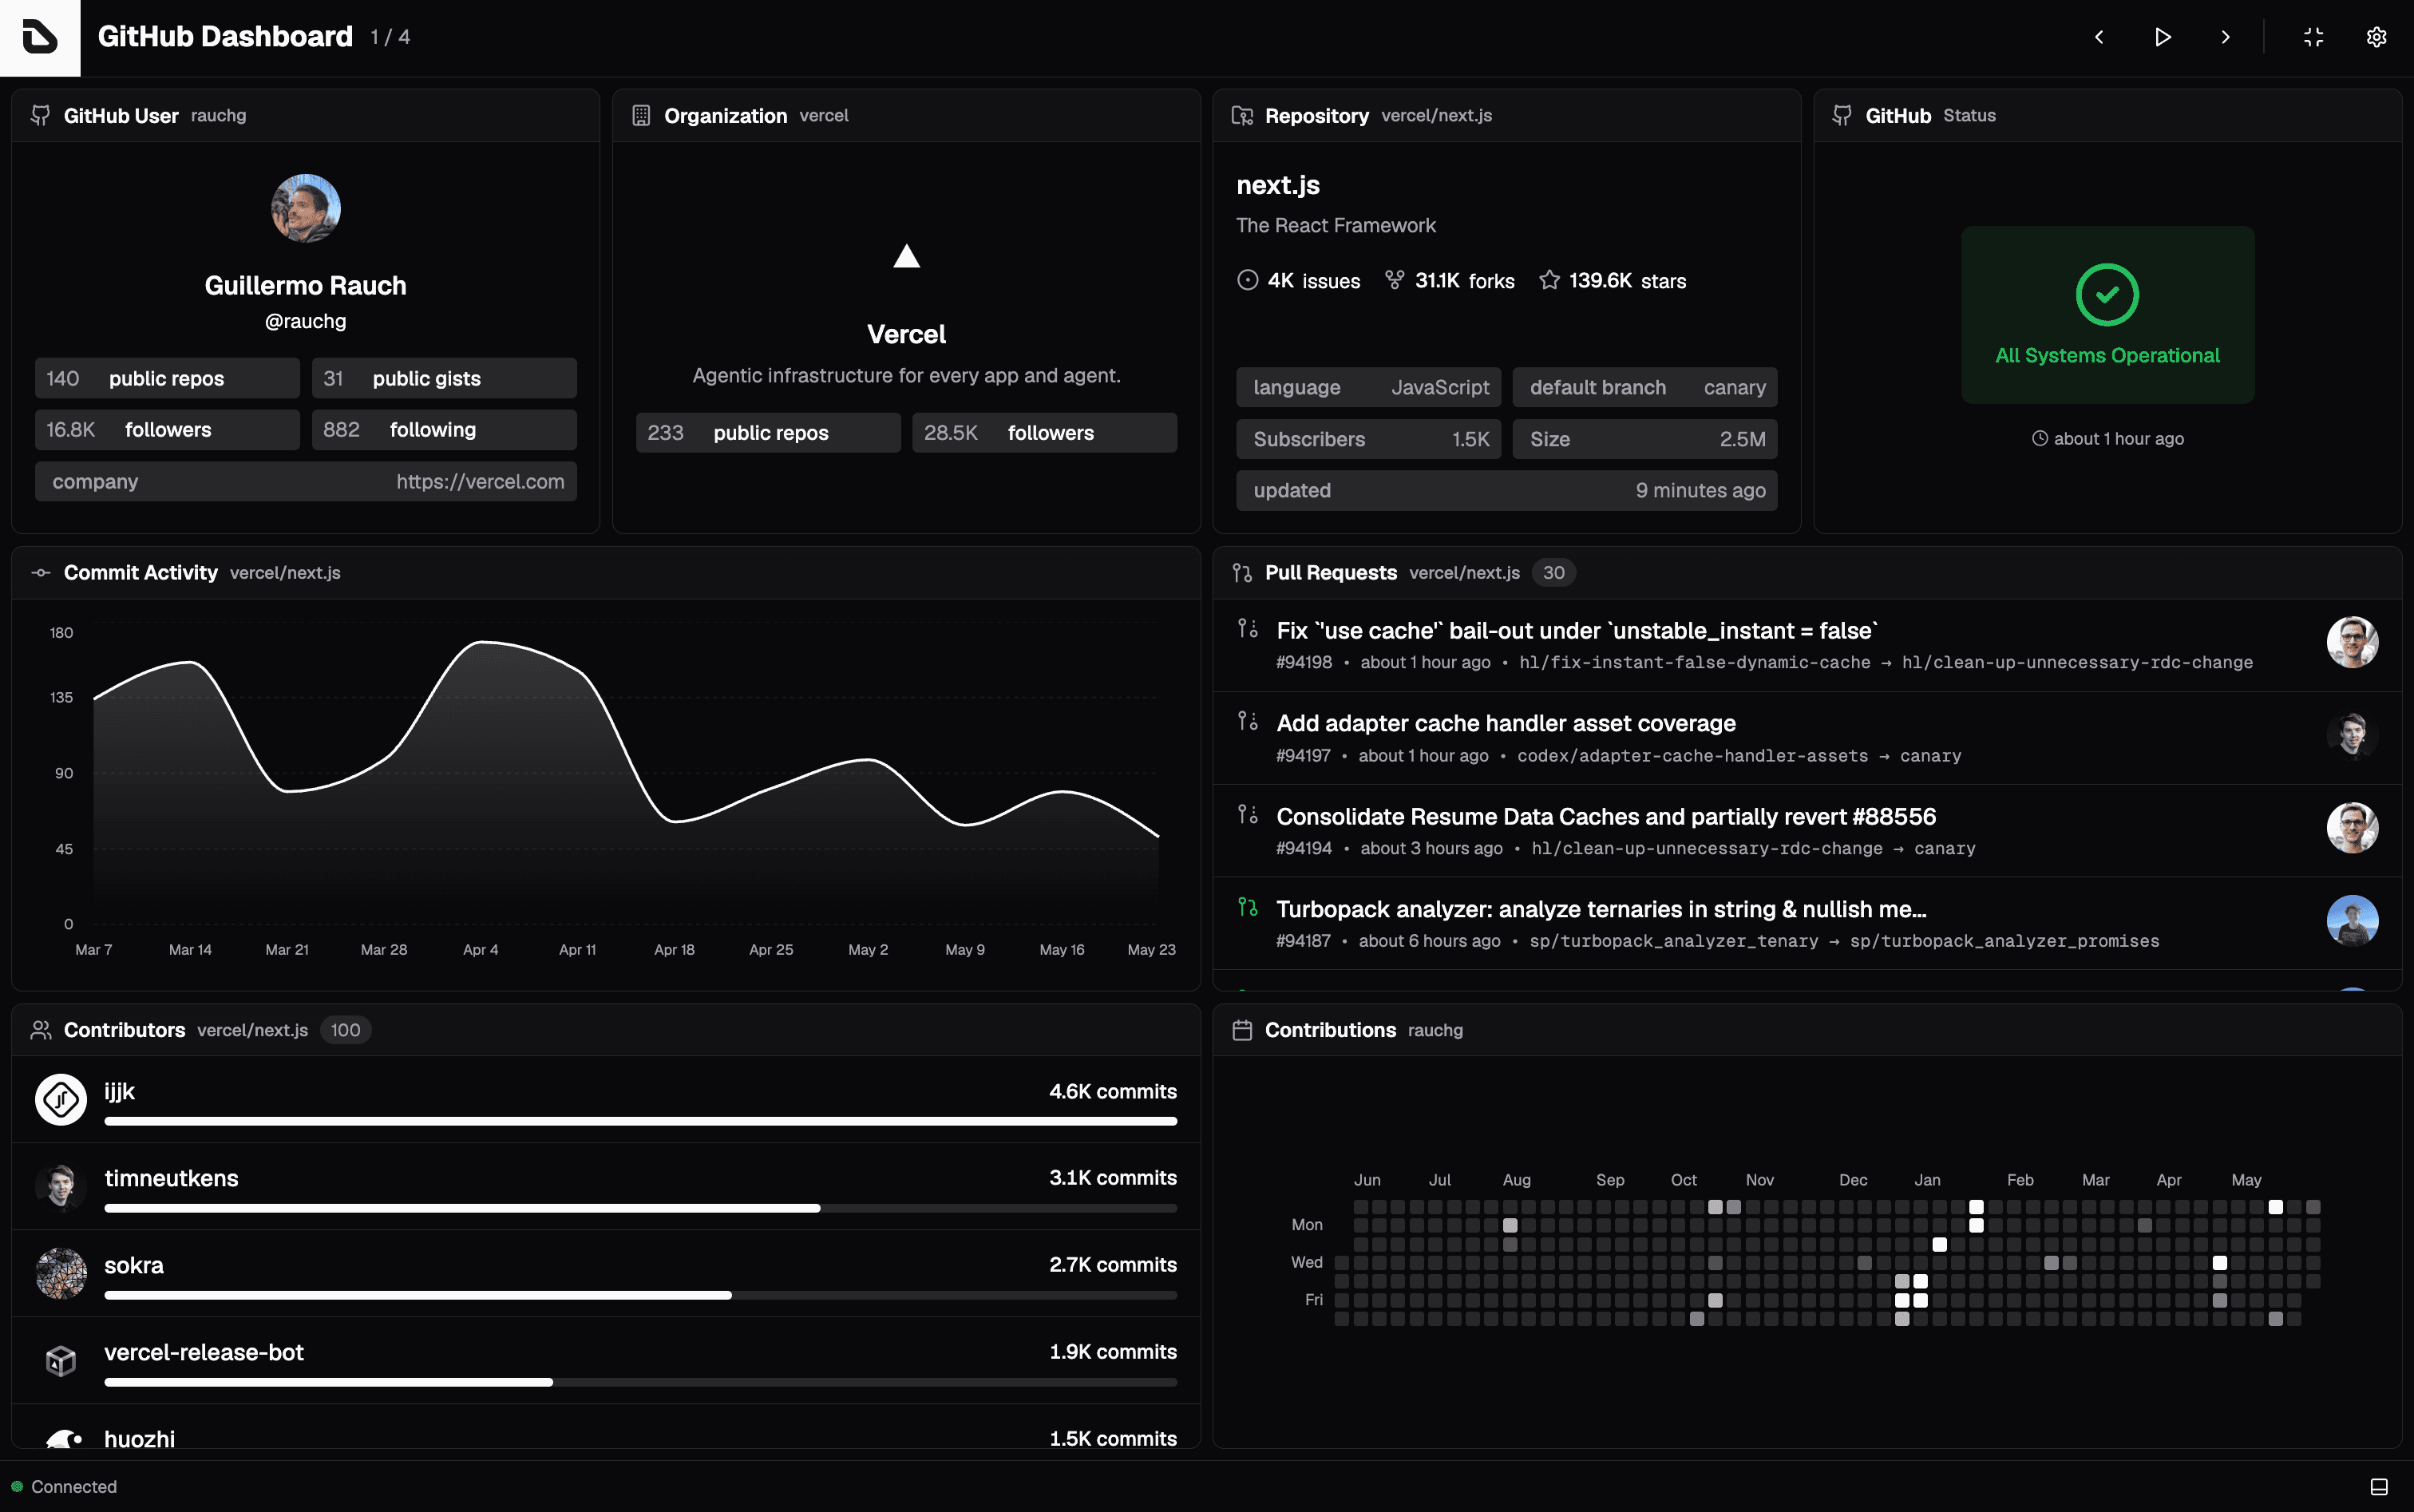Open Consolidate Resume Data Caches pull request
The height and width of the screenshot is (1512, 2414).
[1606, 816]
